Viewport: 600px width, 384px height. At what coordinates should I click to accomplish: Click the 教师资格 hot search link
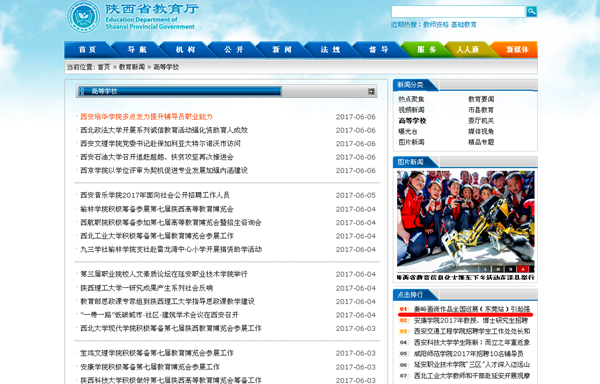click(x=435, y=24)
